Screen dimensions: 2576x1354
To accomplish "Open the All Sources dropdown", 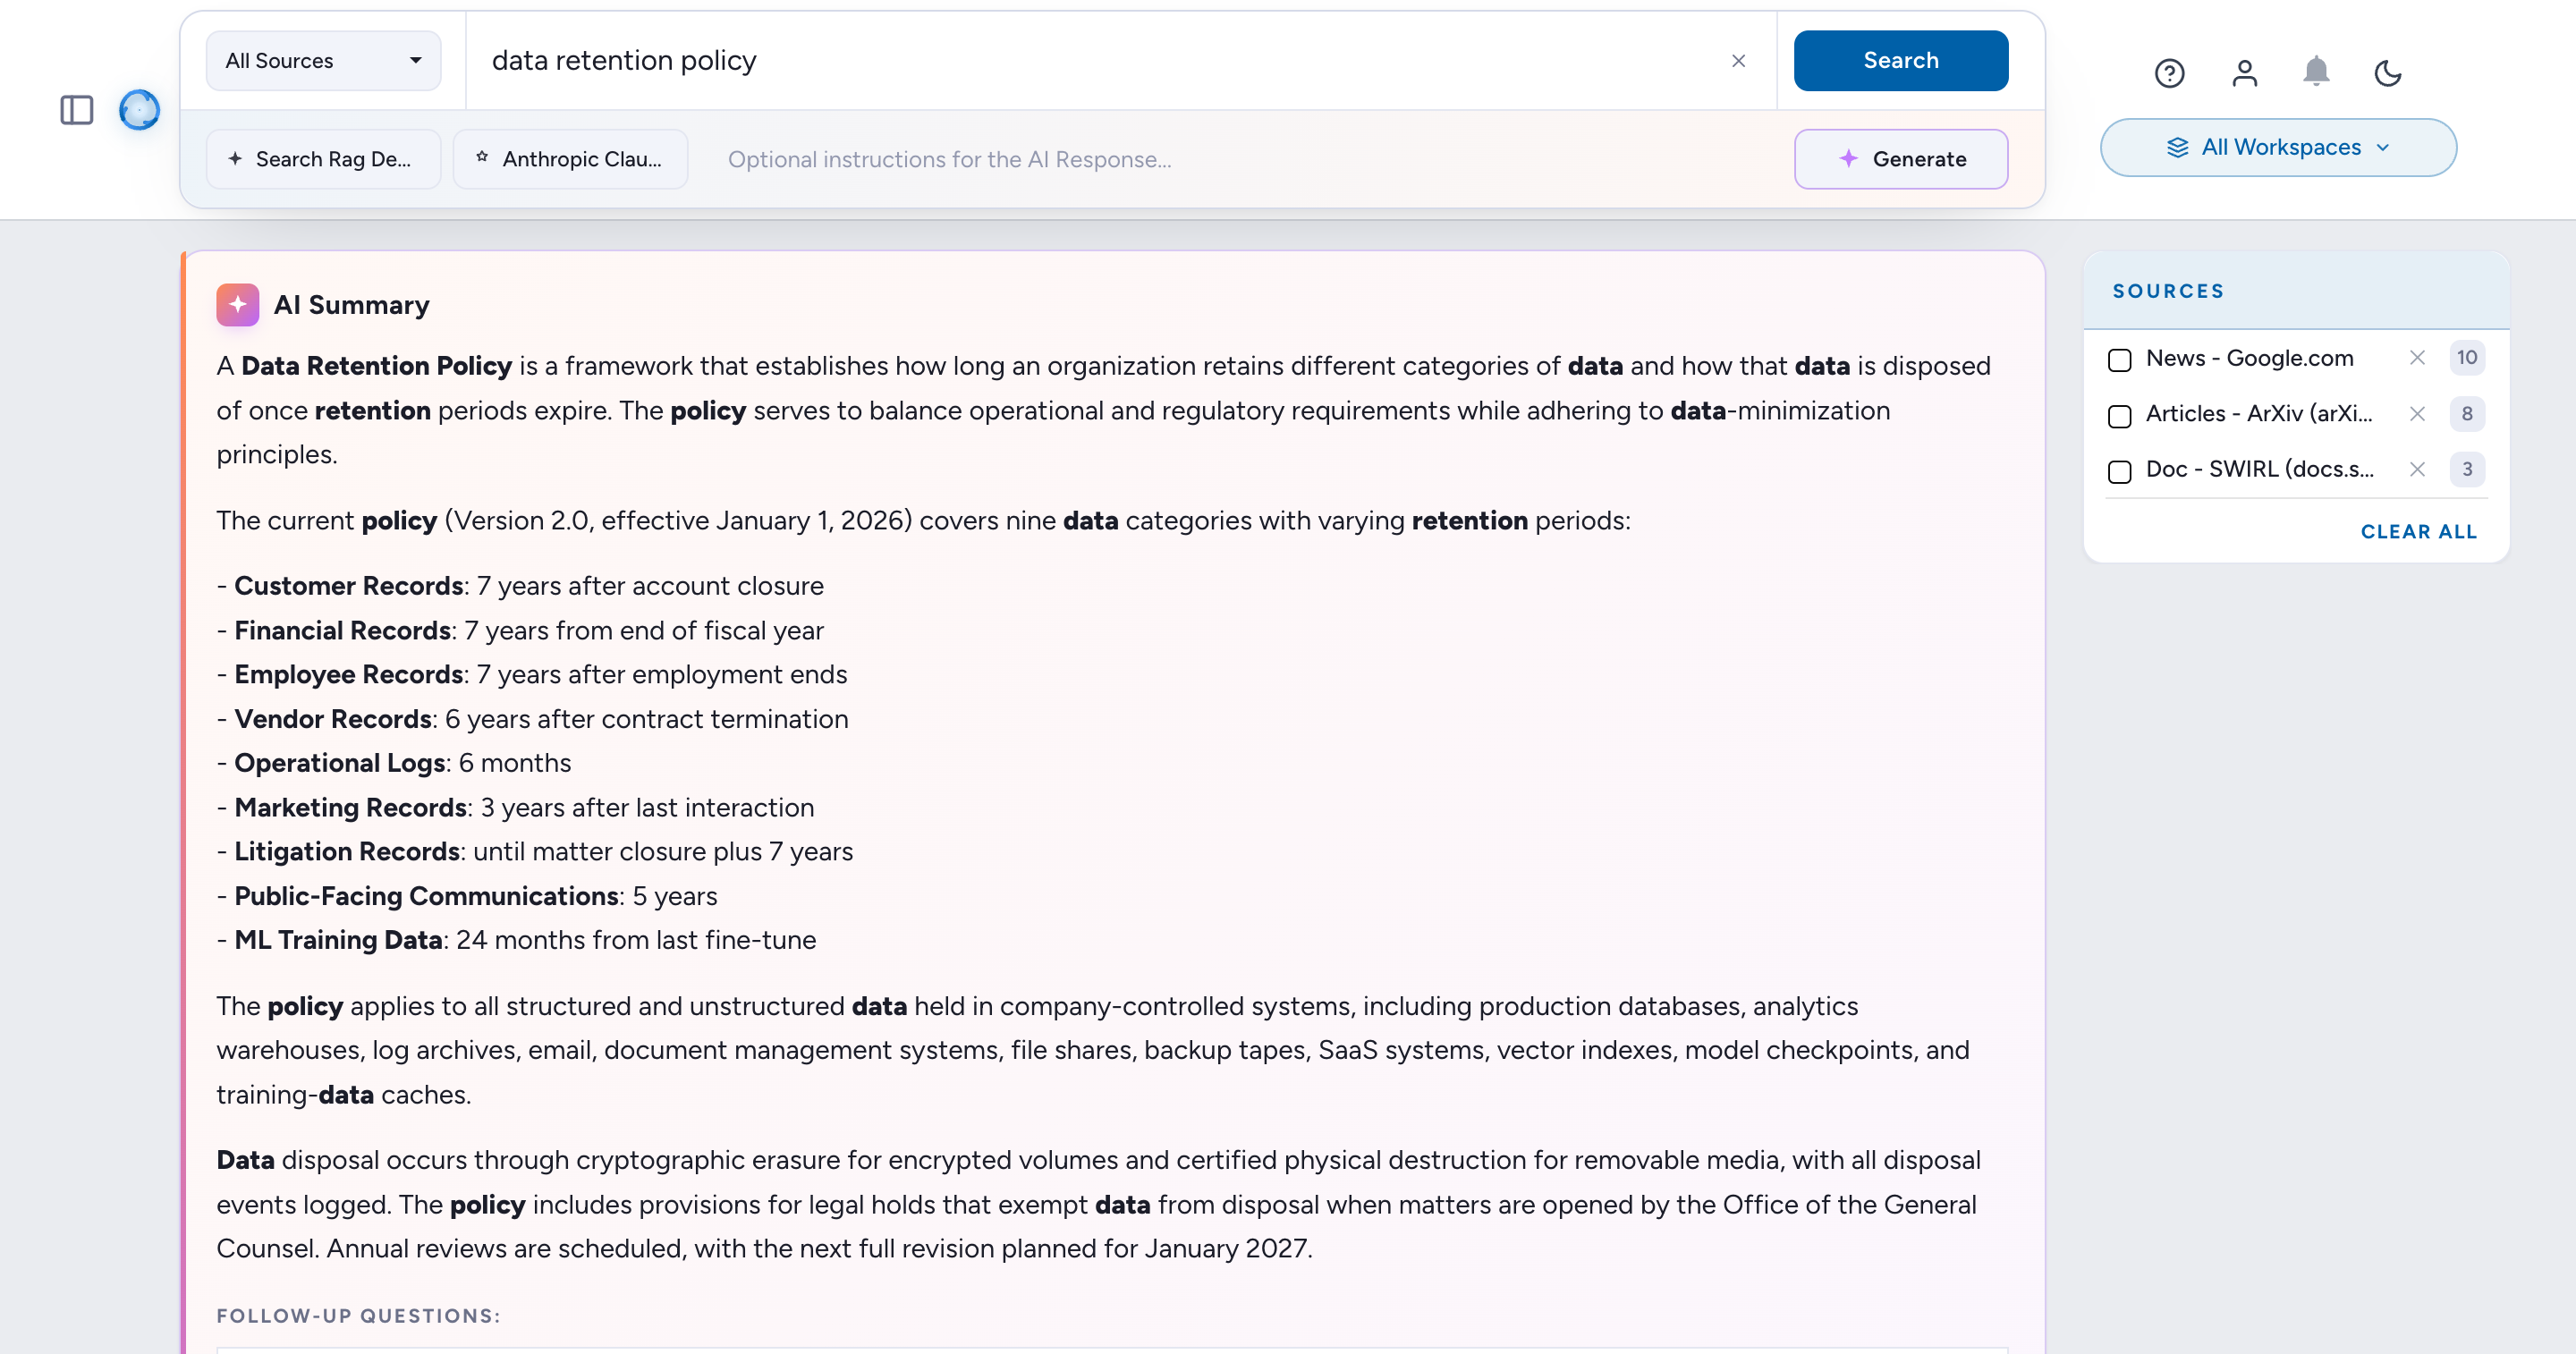I will (x=323, y=61).
